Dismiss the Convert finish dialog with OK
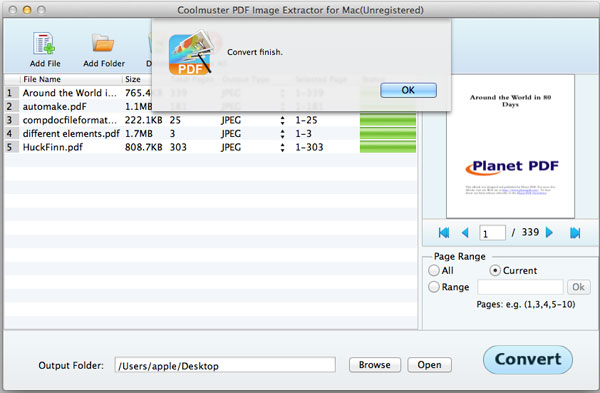 coord(408,90)
